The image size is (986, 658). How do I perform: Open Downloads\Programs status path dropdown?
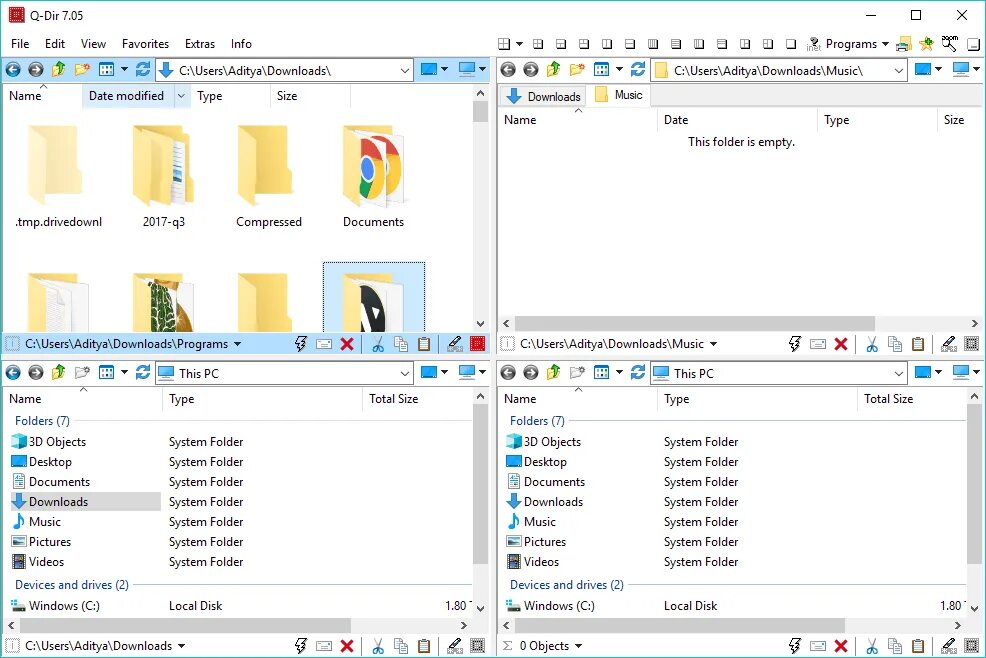click(x=237, y=344)
